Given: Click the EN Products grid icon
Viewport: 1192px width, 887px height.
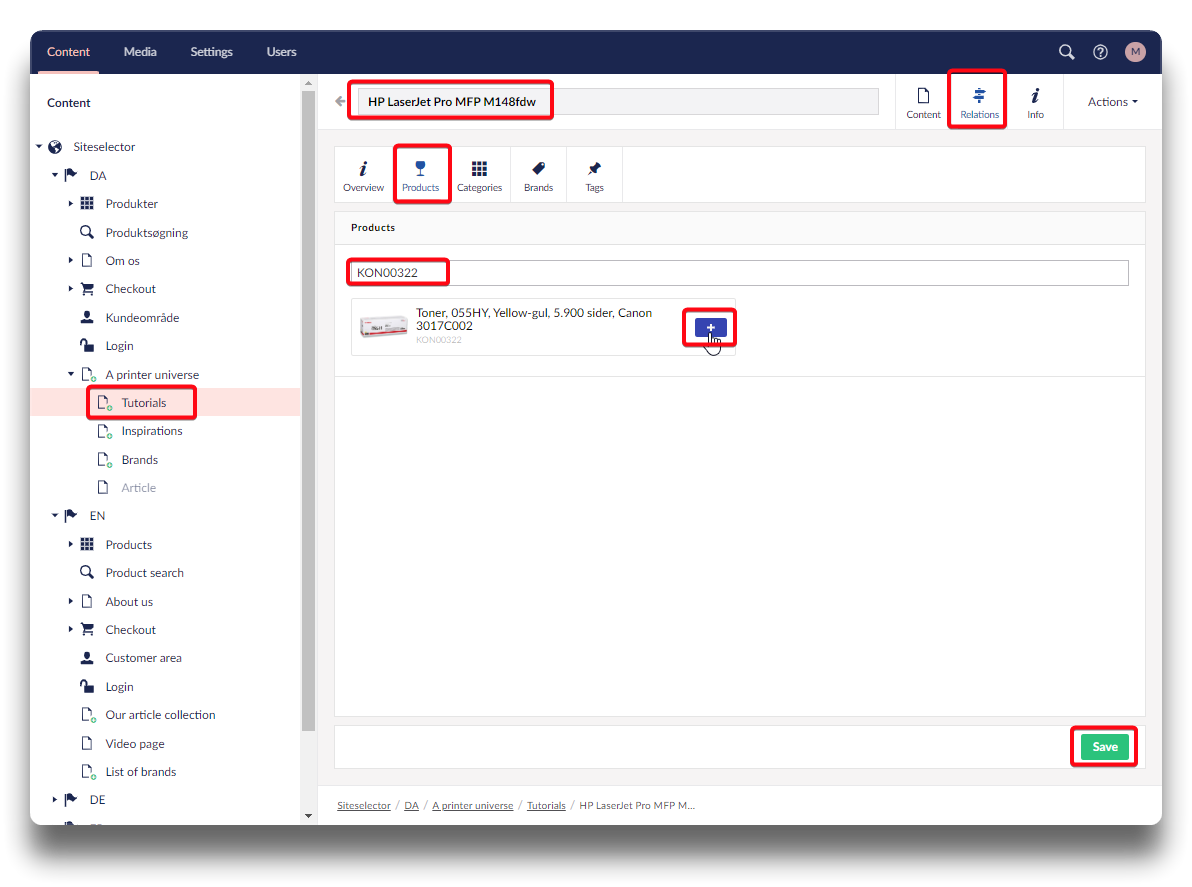Looking at the screenshot, I should (x=87, y=544).
